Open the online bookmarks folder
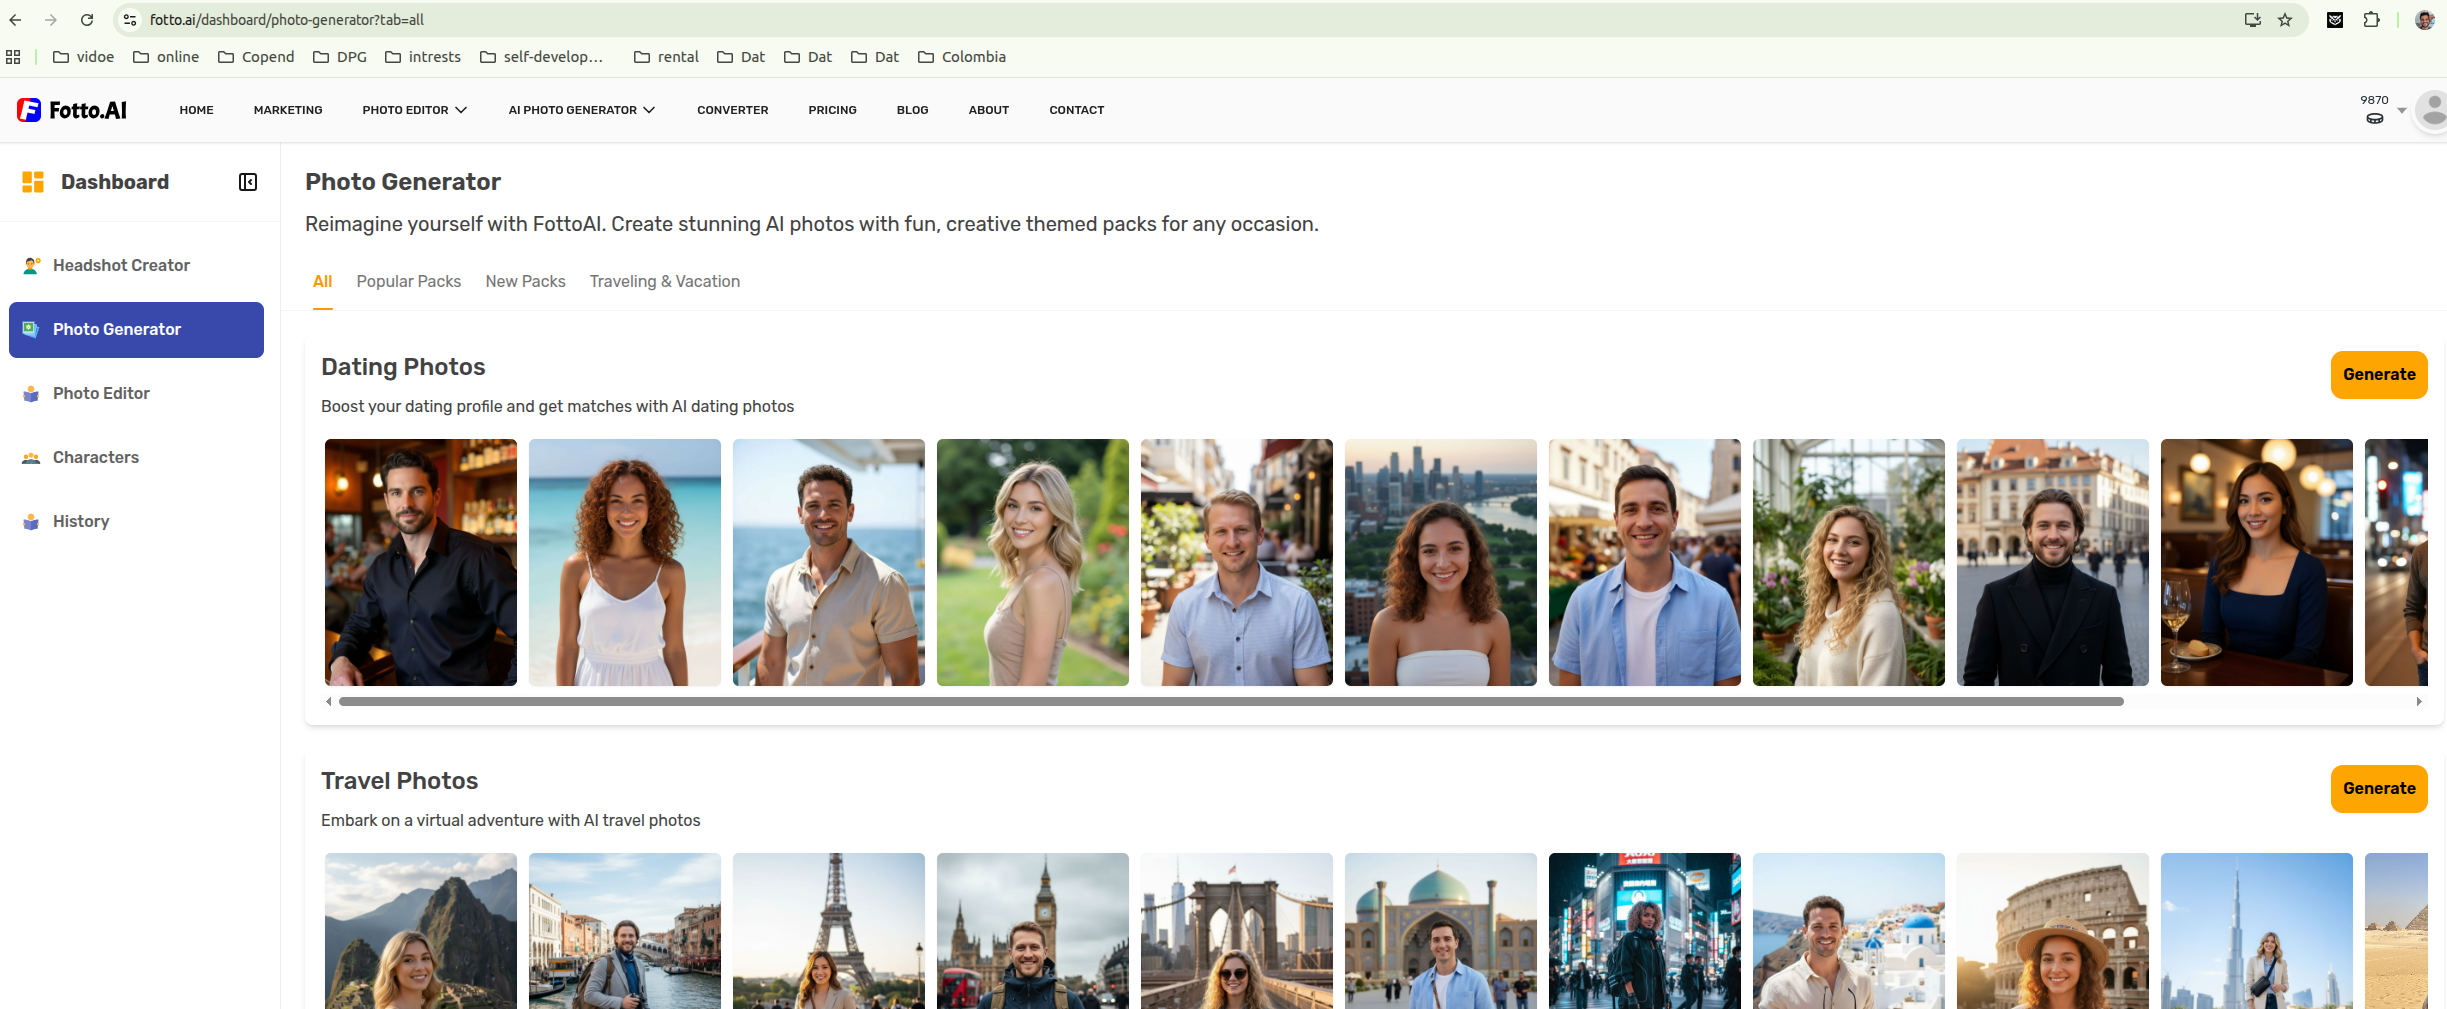Screen dimensions: 2447x1009 point(166,57)
